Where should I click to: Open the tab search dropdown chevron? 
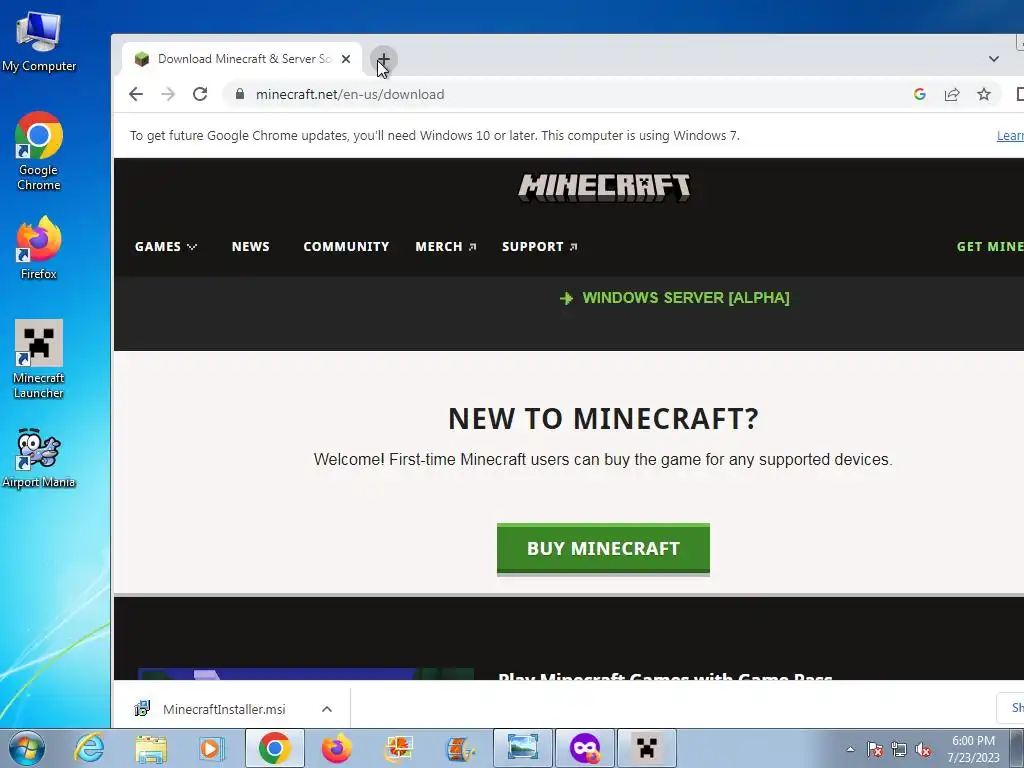pyautogui.click(x=994, y=59)
